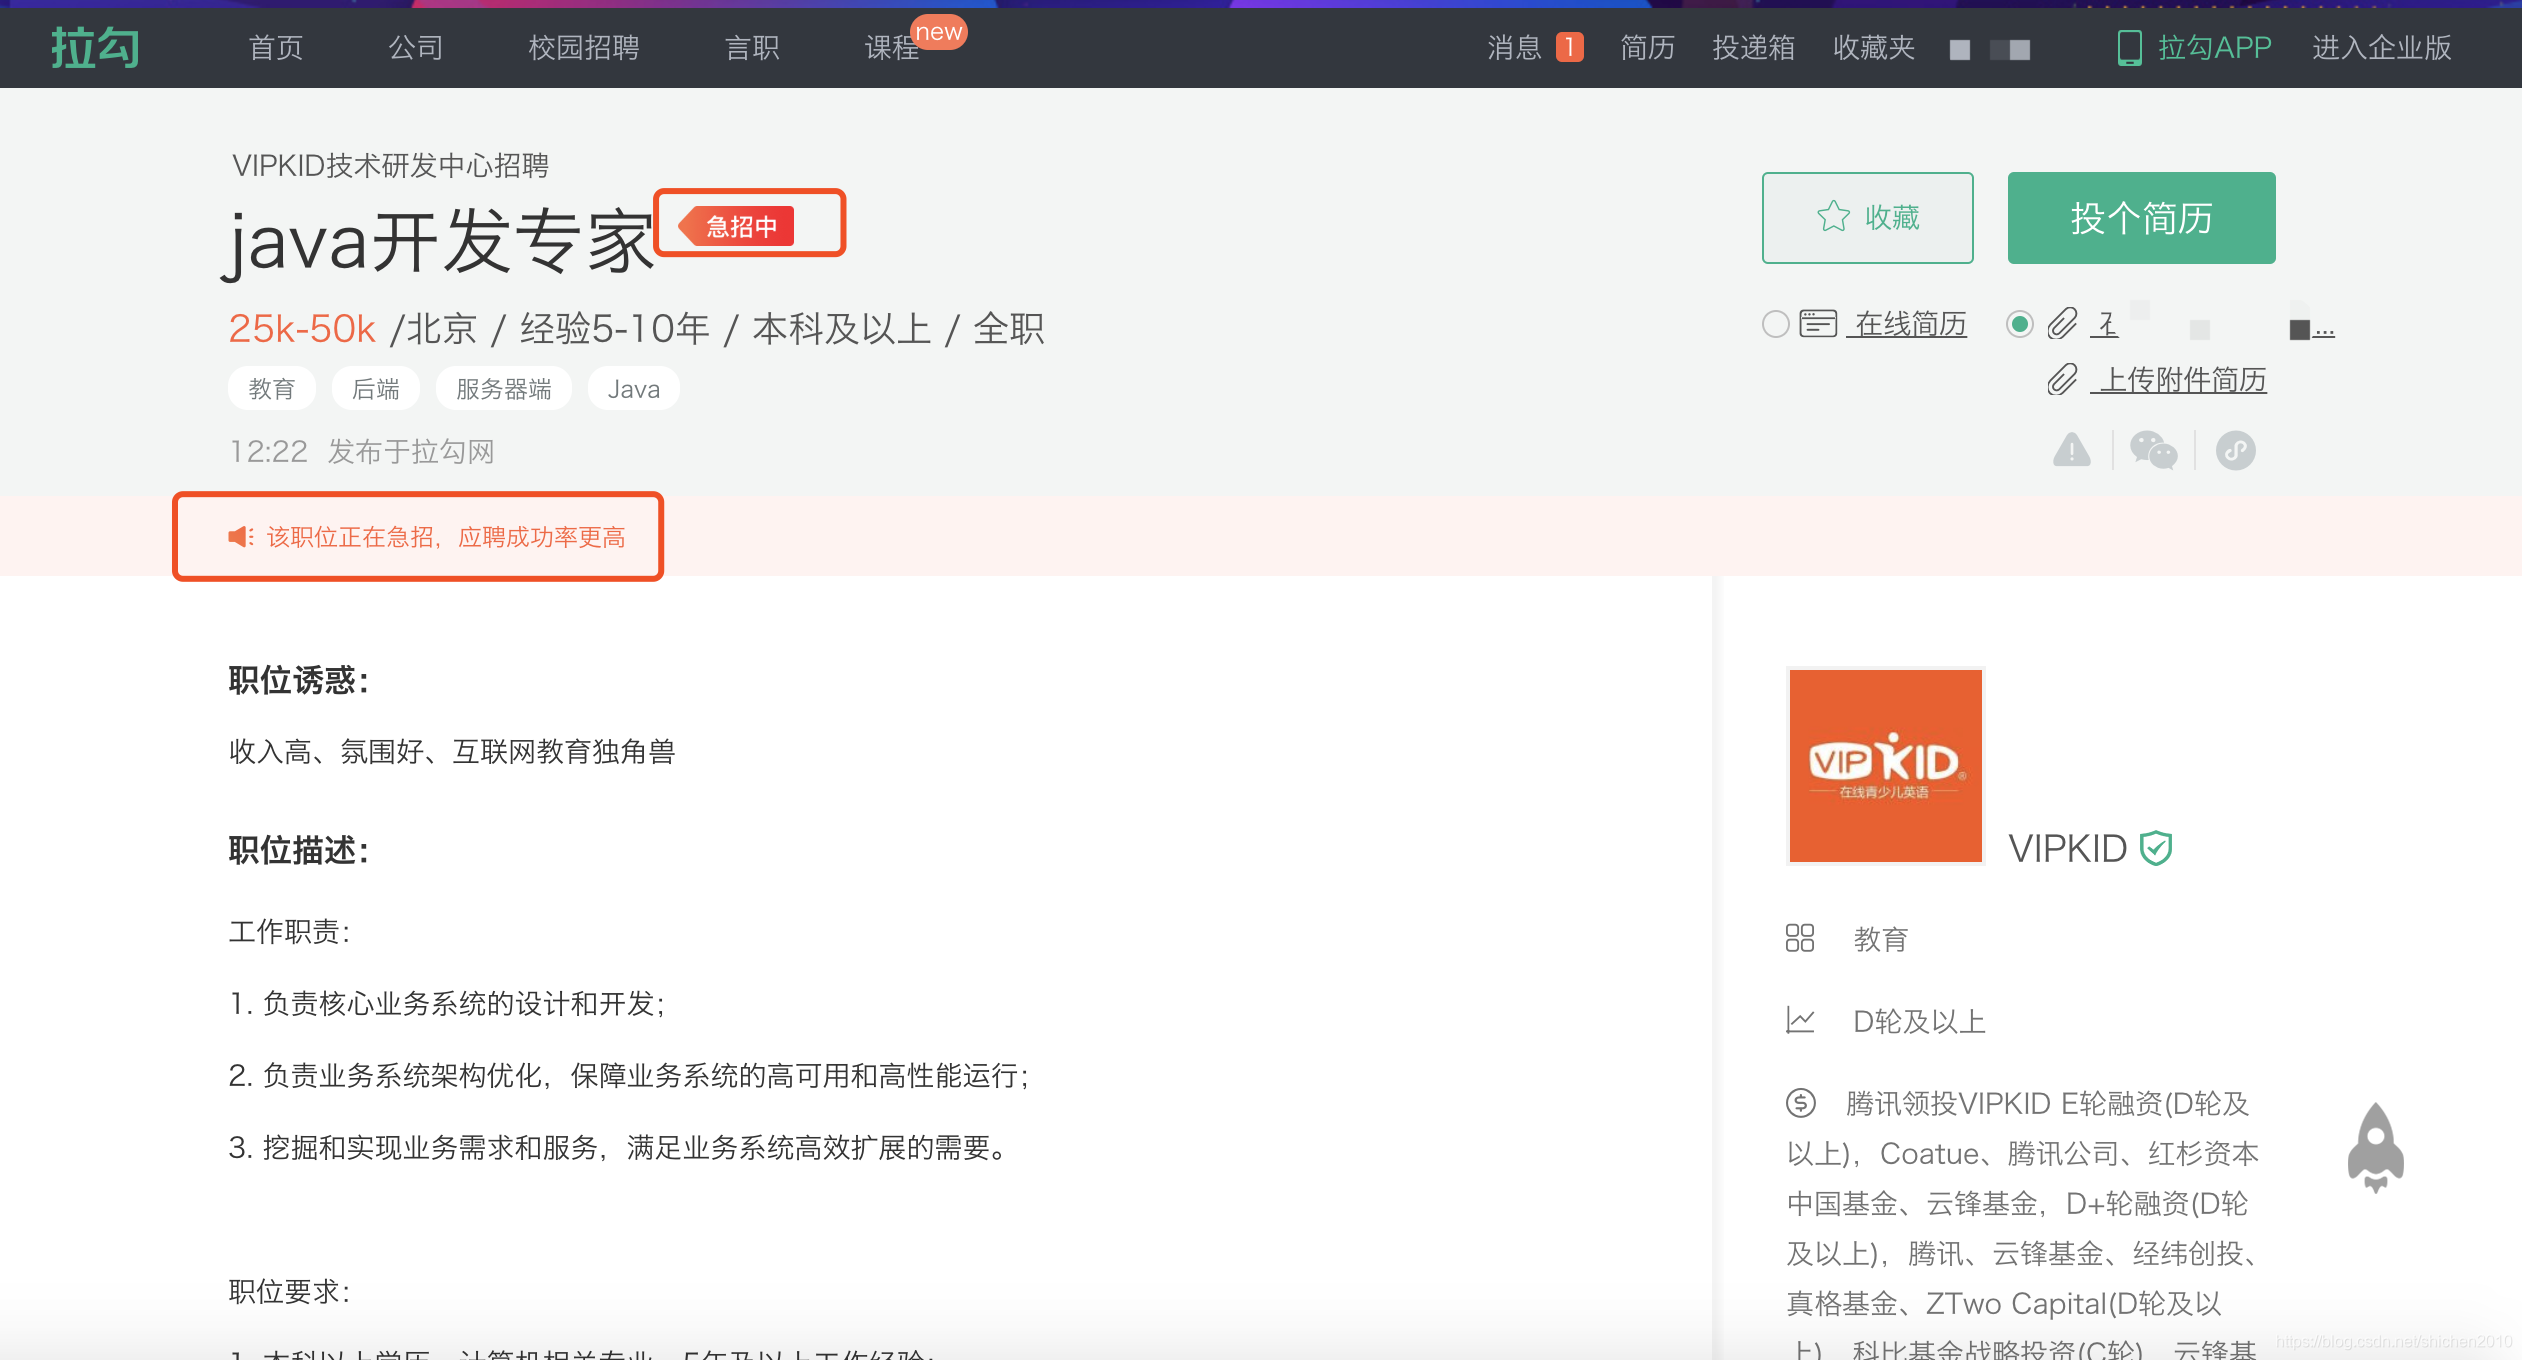Click the verified shield icon beside VIPKID
Screen dimensions: 2522x1360
click(2156, 849)
